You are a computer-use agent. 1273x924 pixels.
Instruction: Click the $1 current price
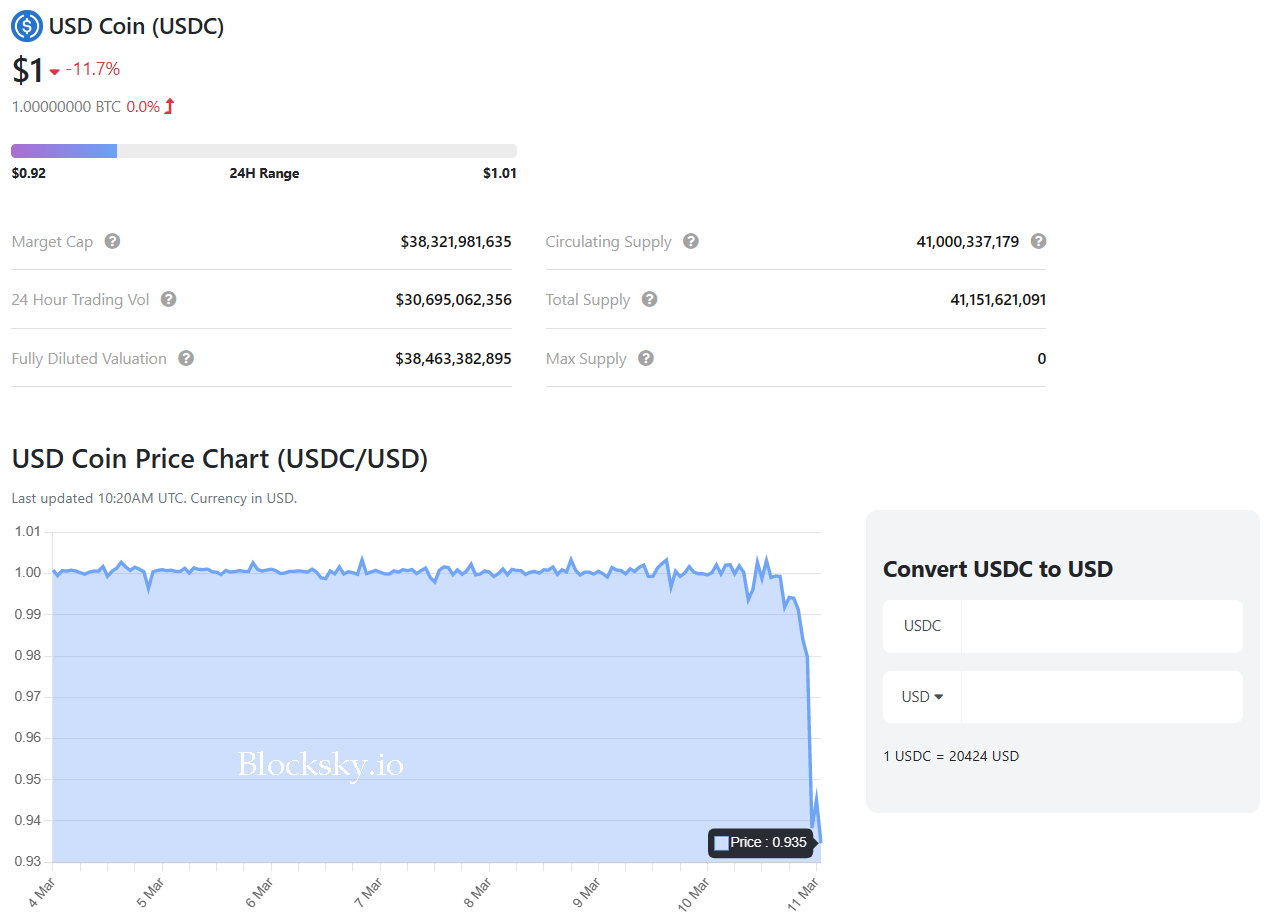click(27, 70)
